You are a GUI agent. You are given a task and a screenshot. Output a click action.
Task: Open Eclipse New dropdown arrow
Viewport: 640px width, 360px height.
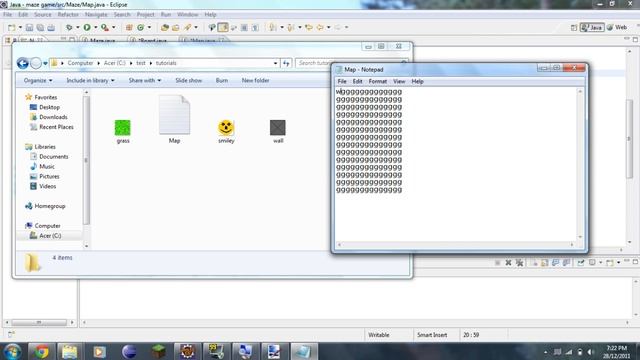click(20, 27)
